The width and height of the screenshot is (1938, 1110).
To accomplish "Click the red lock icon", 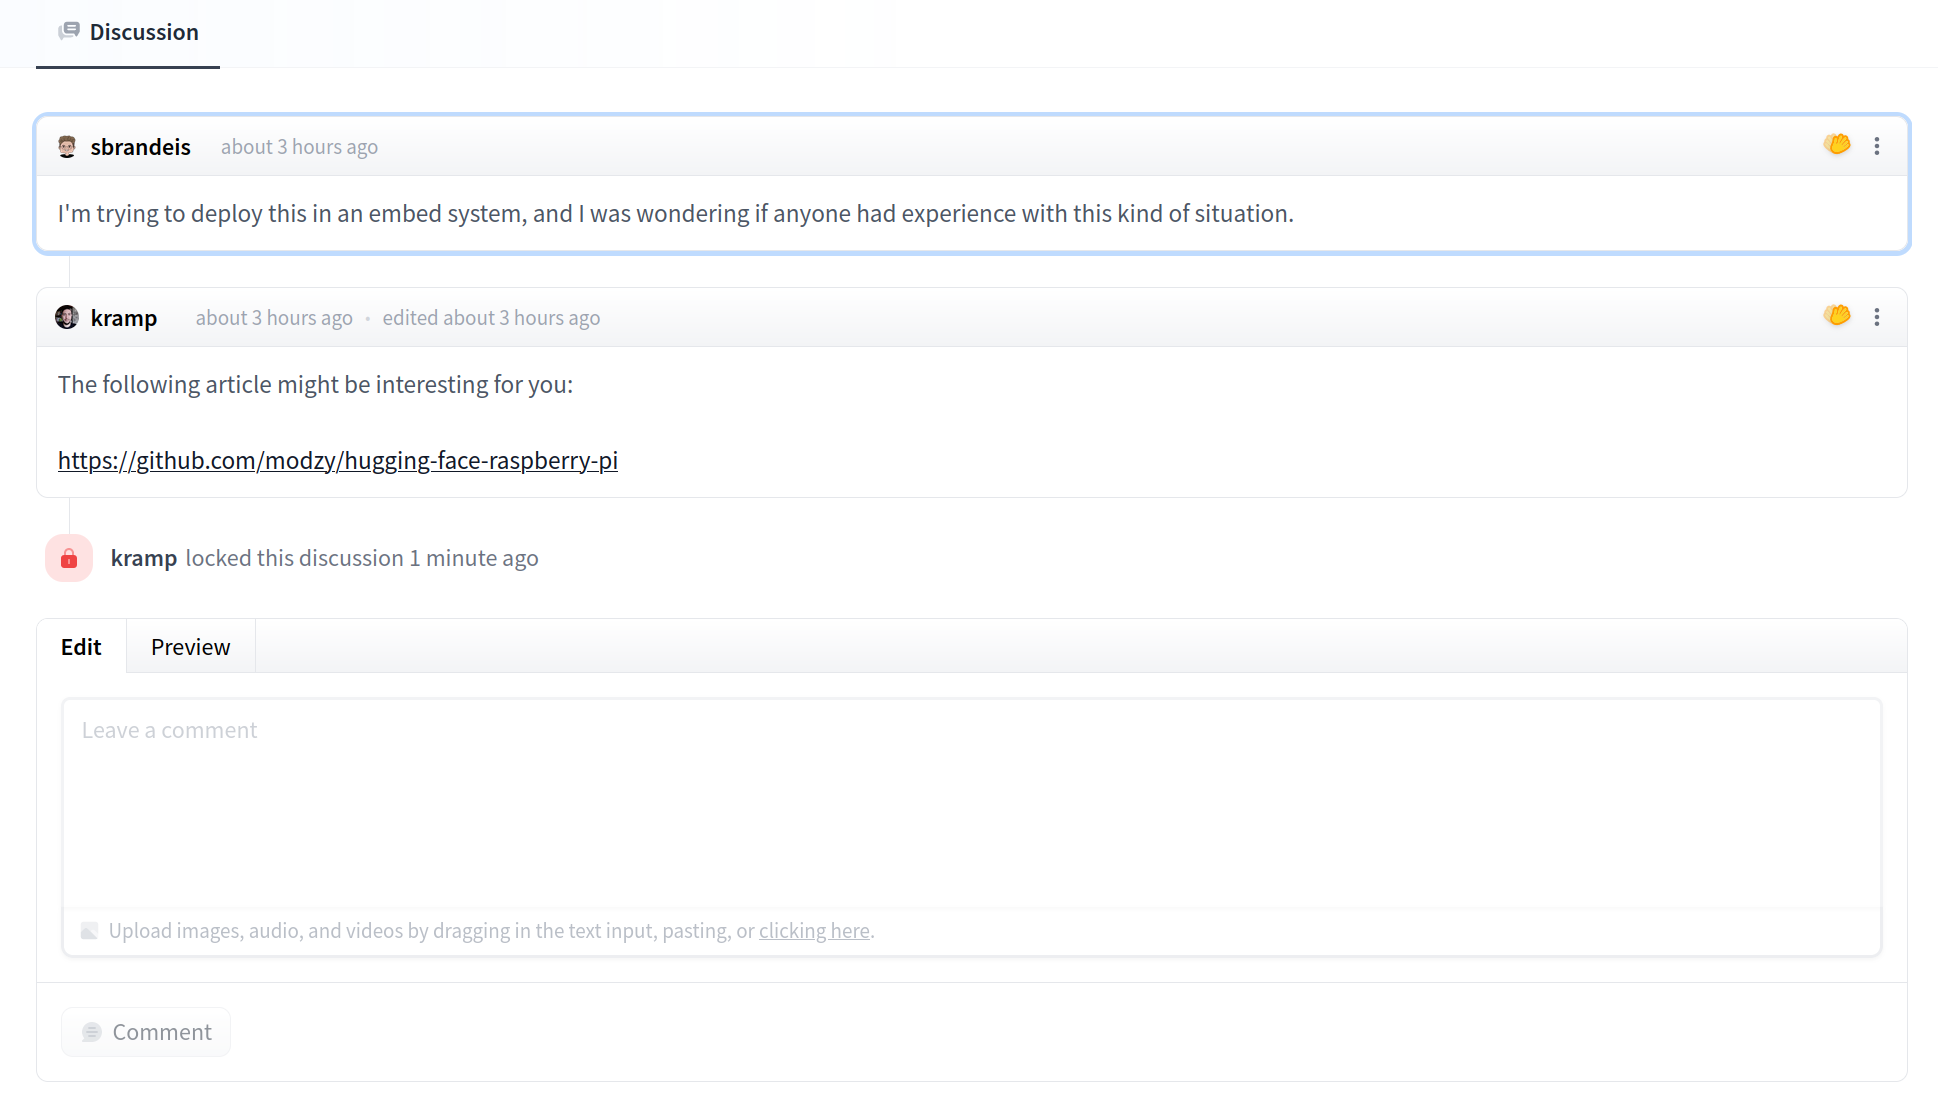I will tap(69, 558).
